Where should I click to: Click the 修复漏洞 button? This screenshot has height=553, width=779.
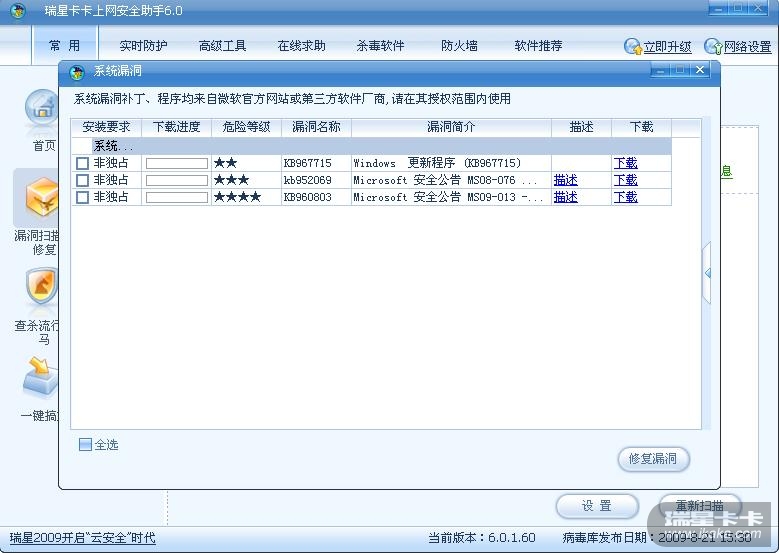pyautogui.click(x=653, y=459)
